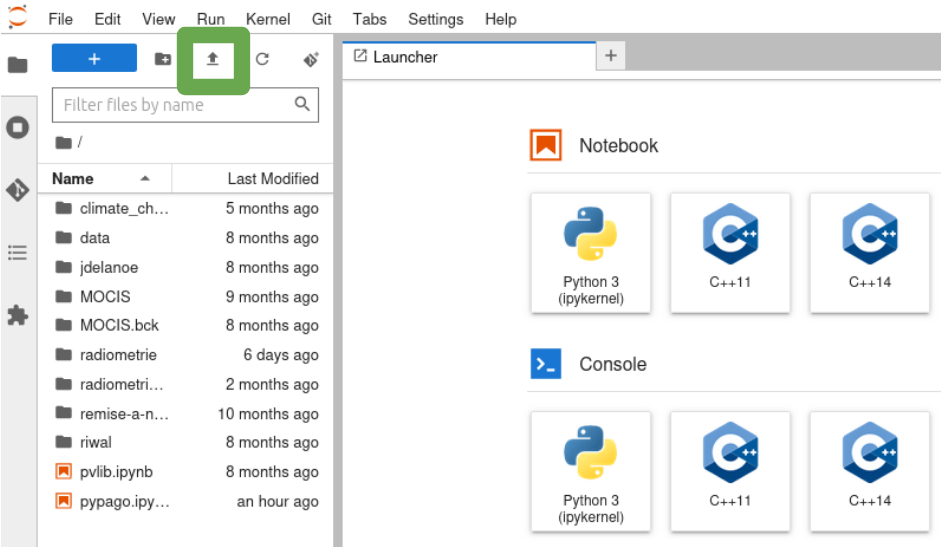The width and height of the screenshot is (941, 547).
Task: Open the Extension Manager puzzle icon
Action: coord(17,315)
